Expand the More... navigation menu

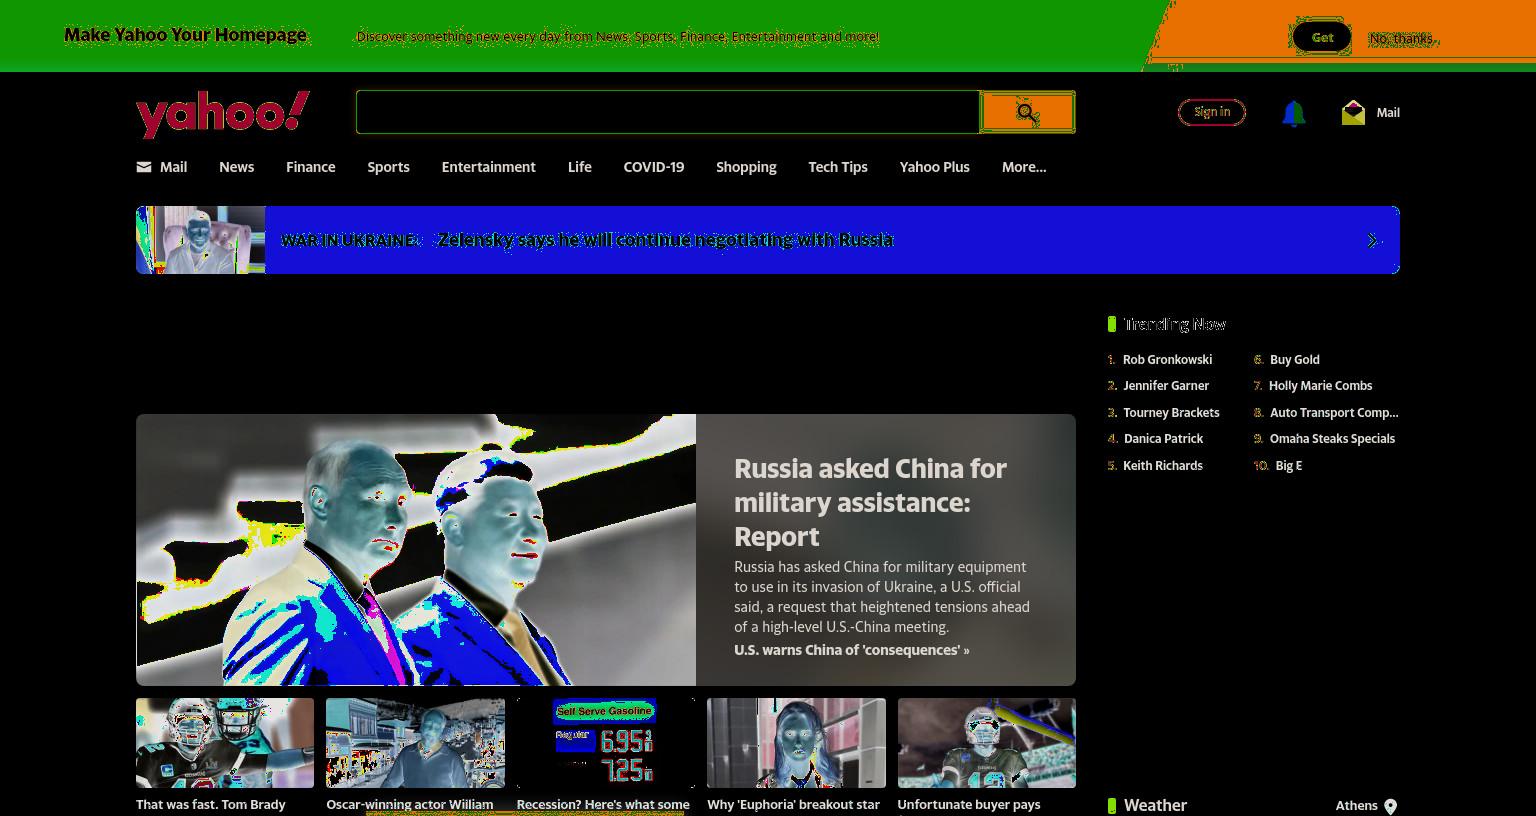point(1024,167)
